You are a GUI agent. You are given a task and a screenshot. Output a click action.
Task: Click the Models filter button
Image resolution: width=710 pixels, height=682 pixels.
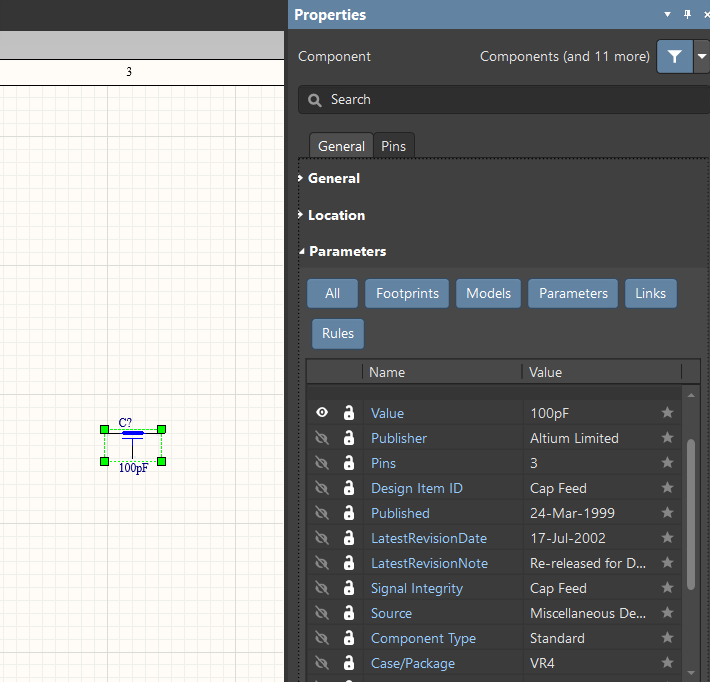click(488, 293)
